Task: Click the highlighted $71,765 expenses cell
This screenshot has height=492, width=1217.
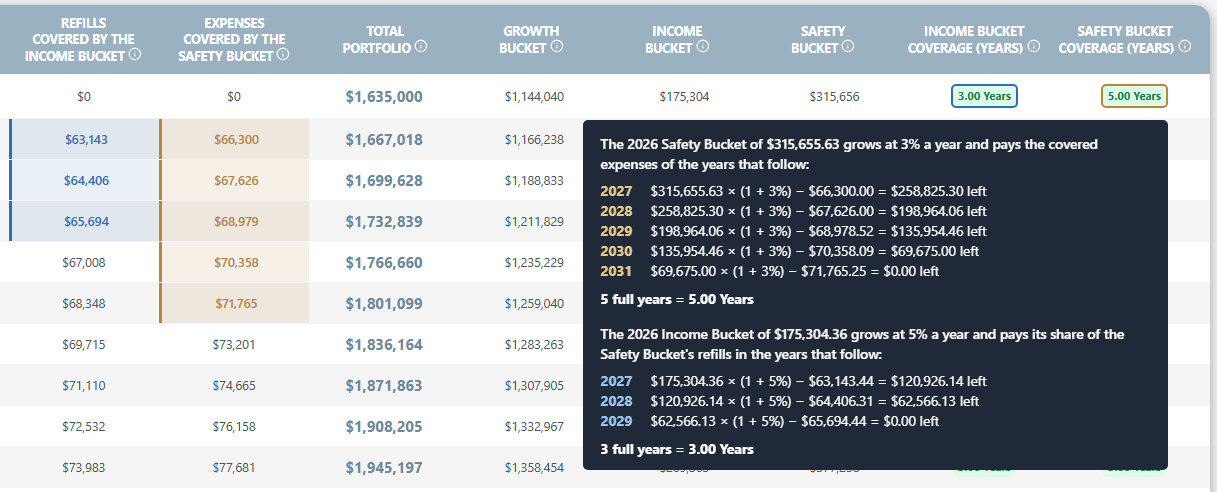Action: point(234,303)
